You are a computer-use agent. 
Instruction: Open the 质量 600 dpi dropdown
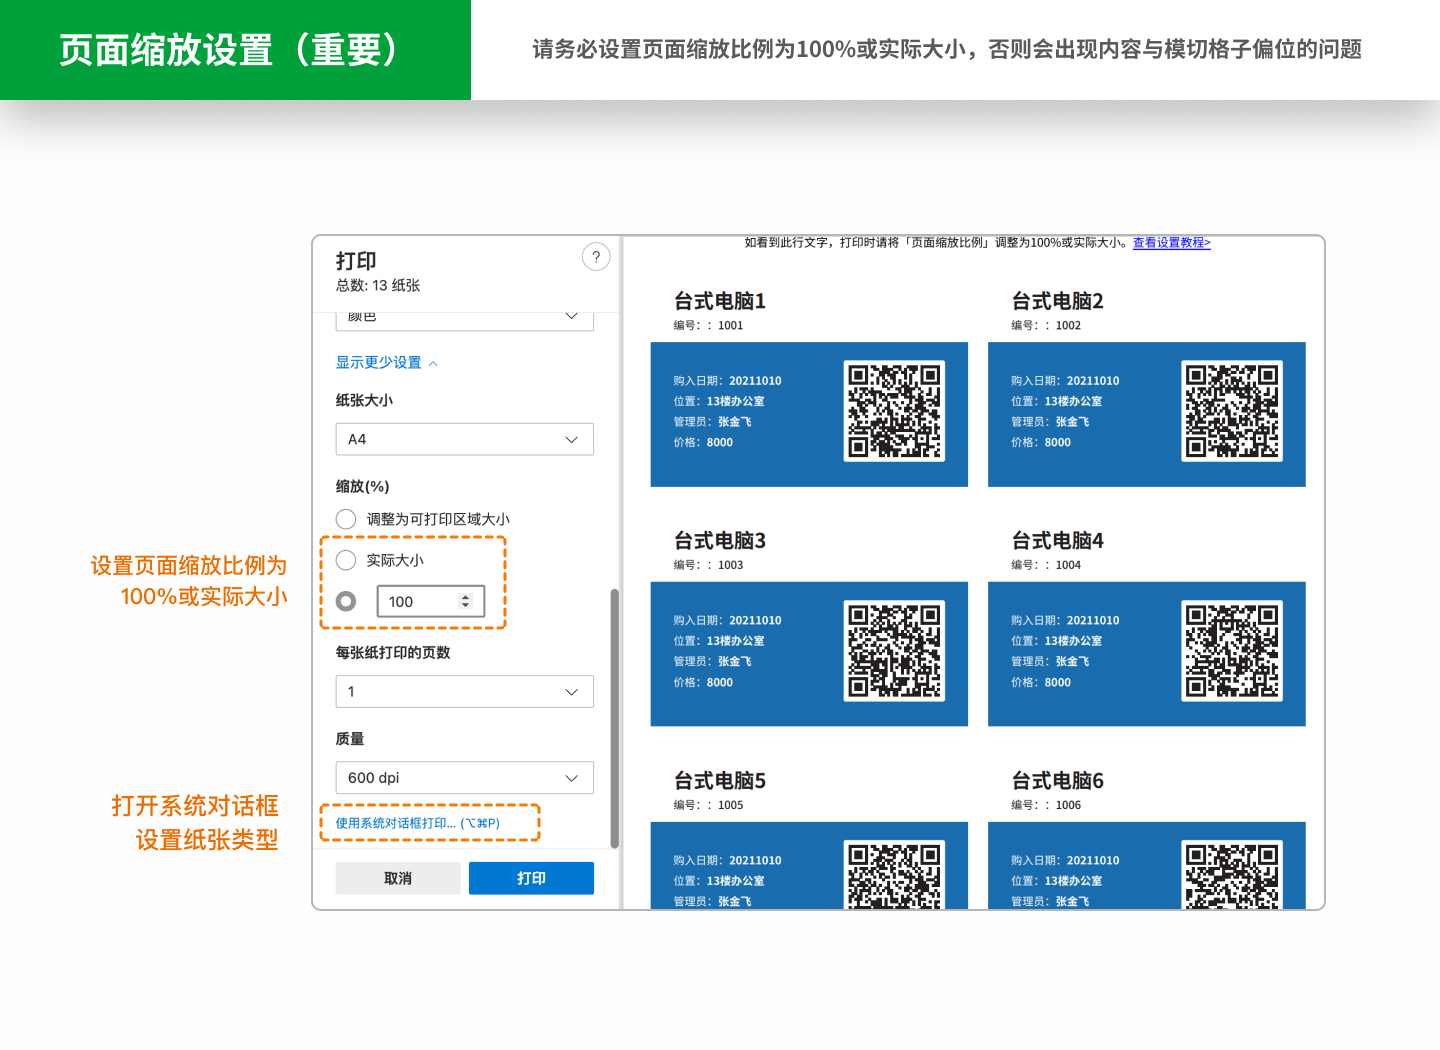[x=464, y=777]
